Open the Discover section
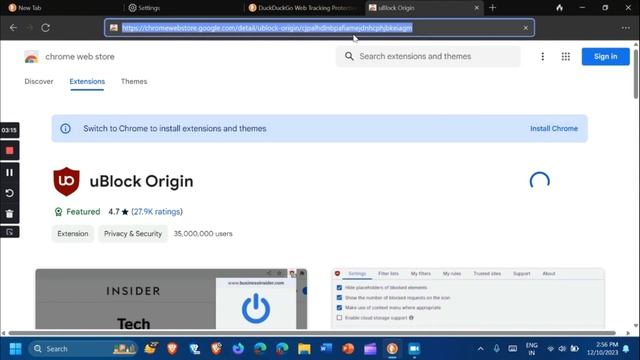The image size is (640, 360). click(x=39, y=81)
